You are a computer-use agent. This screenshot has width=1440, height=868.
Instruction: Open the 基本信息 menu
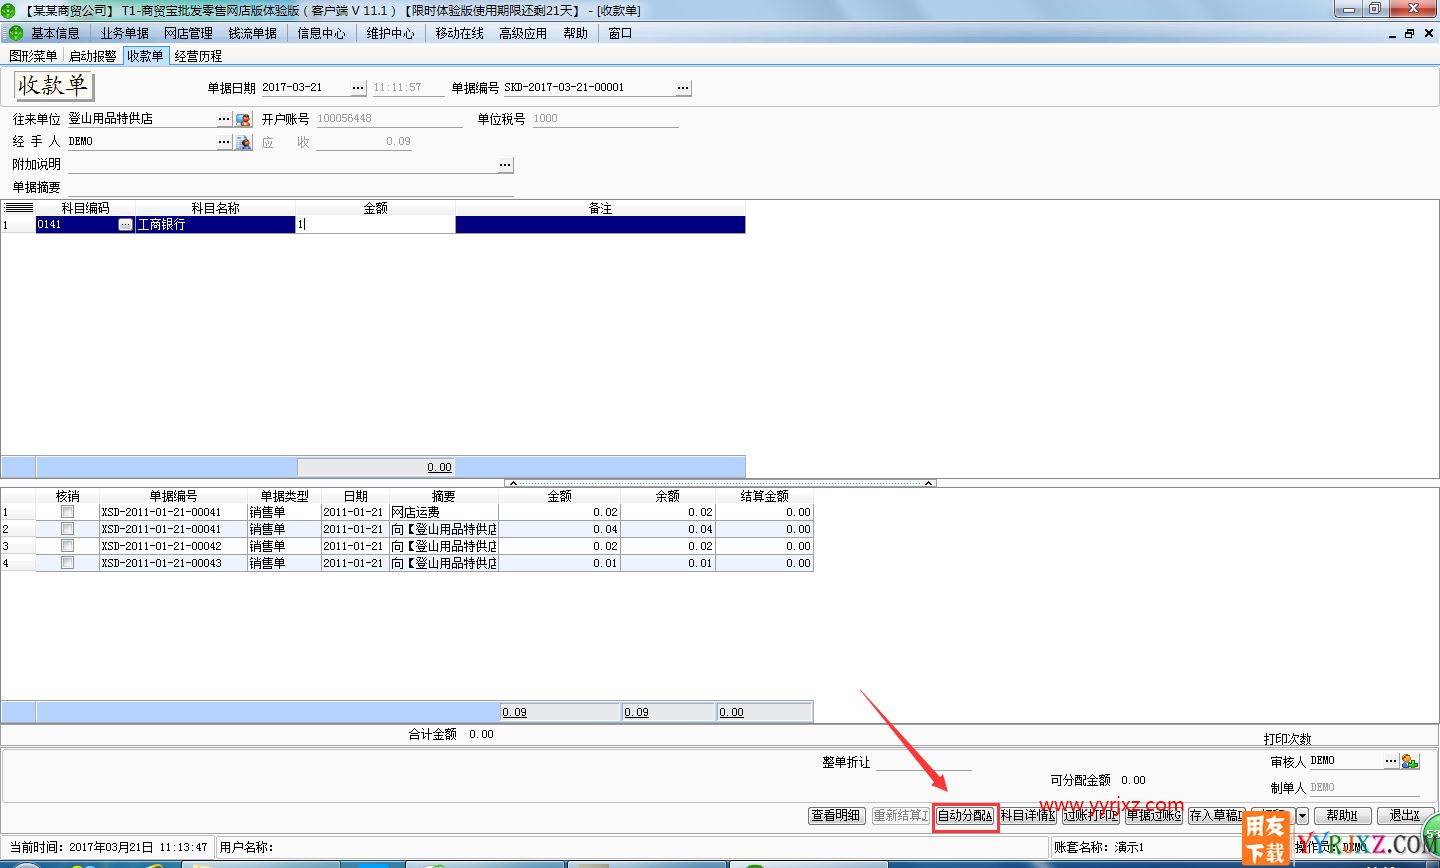point(55,33)
